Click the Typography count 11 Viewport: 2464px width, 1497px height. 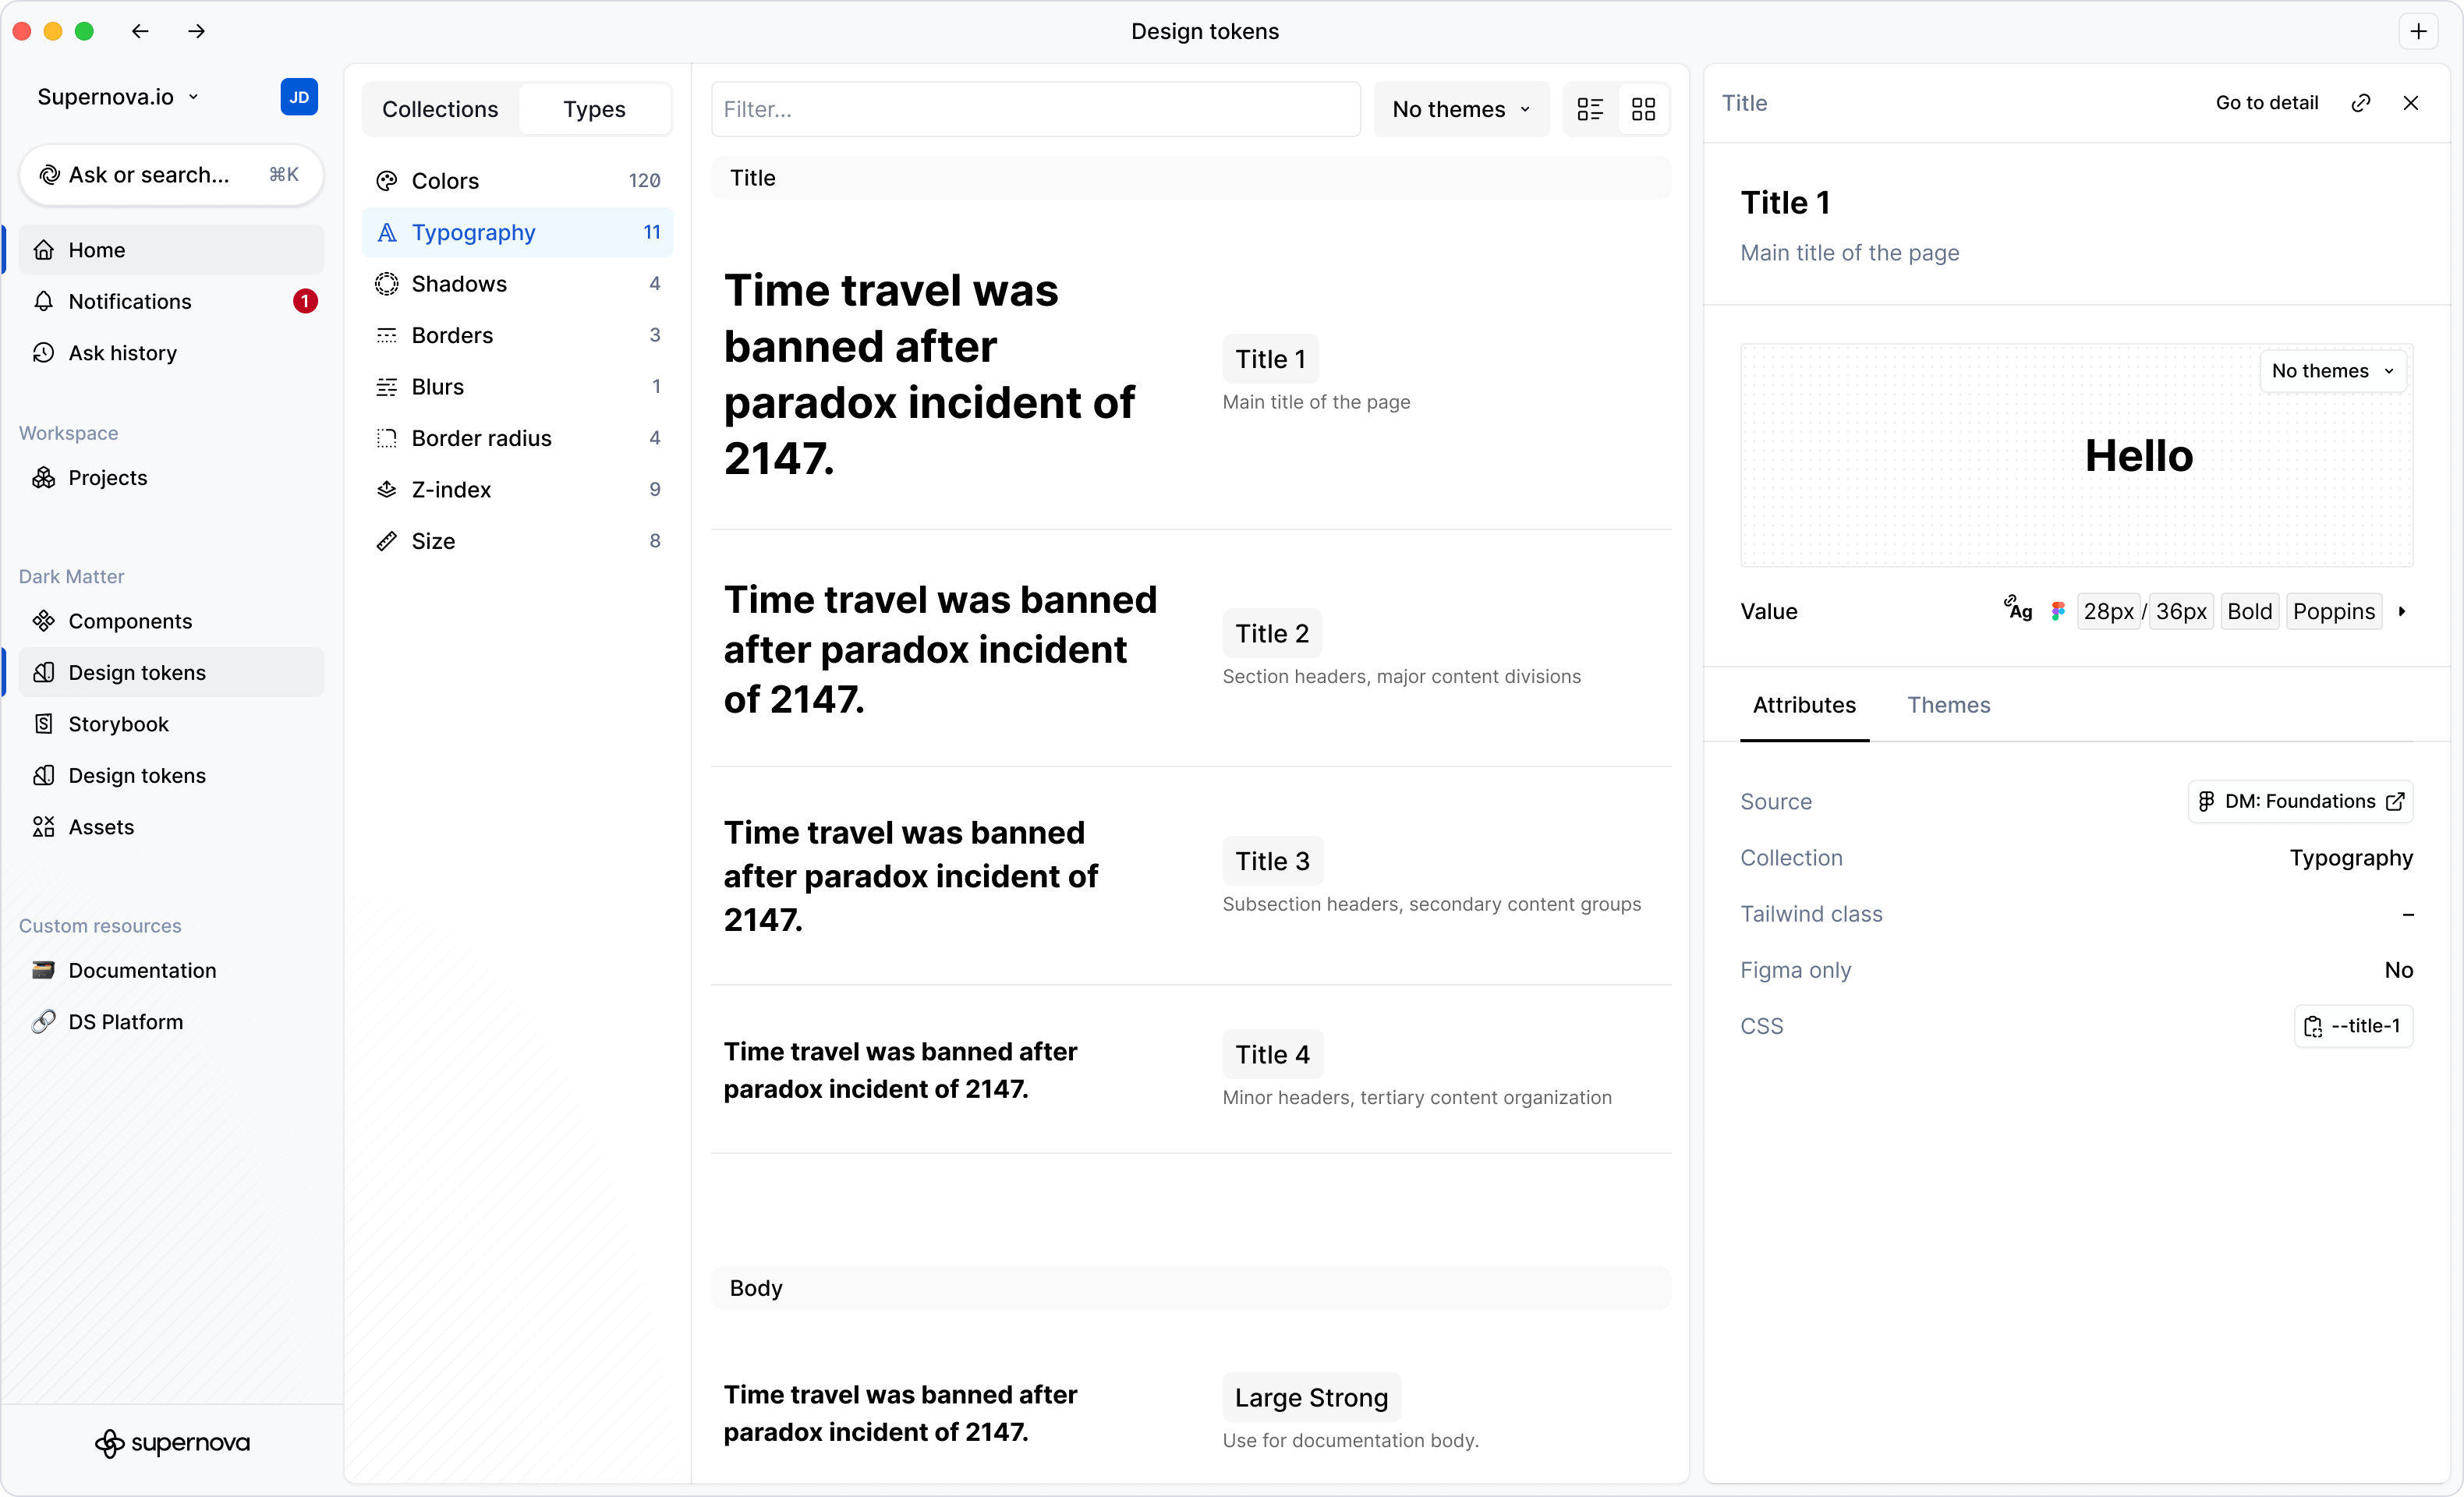tap(652, 232)
